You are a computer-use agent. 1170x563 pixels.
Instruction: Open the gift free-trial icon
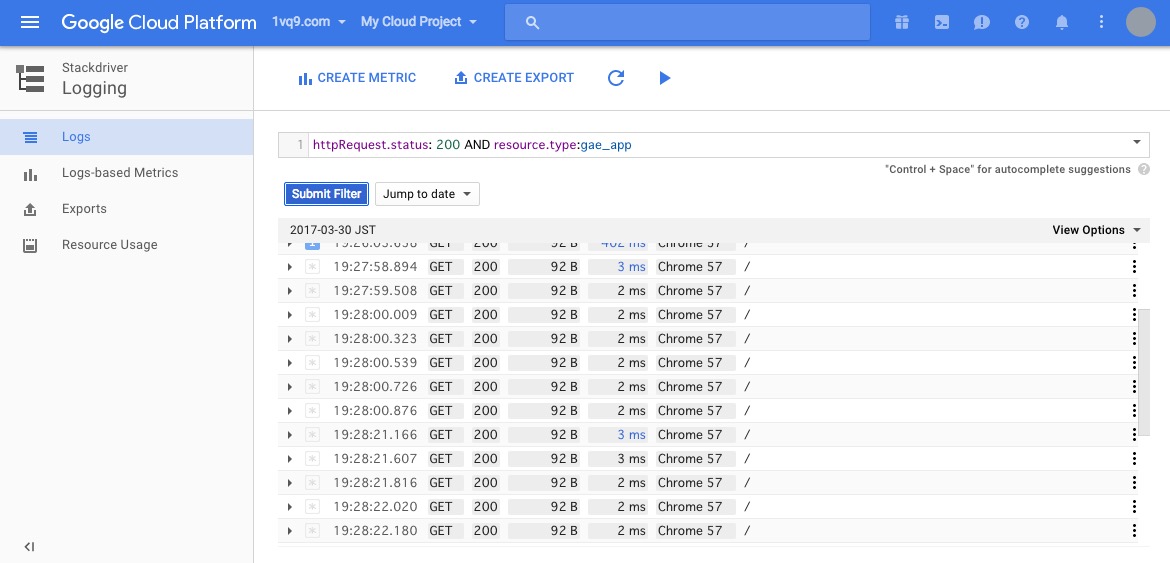pyautogui.click(x=902, y=22)
